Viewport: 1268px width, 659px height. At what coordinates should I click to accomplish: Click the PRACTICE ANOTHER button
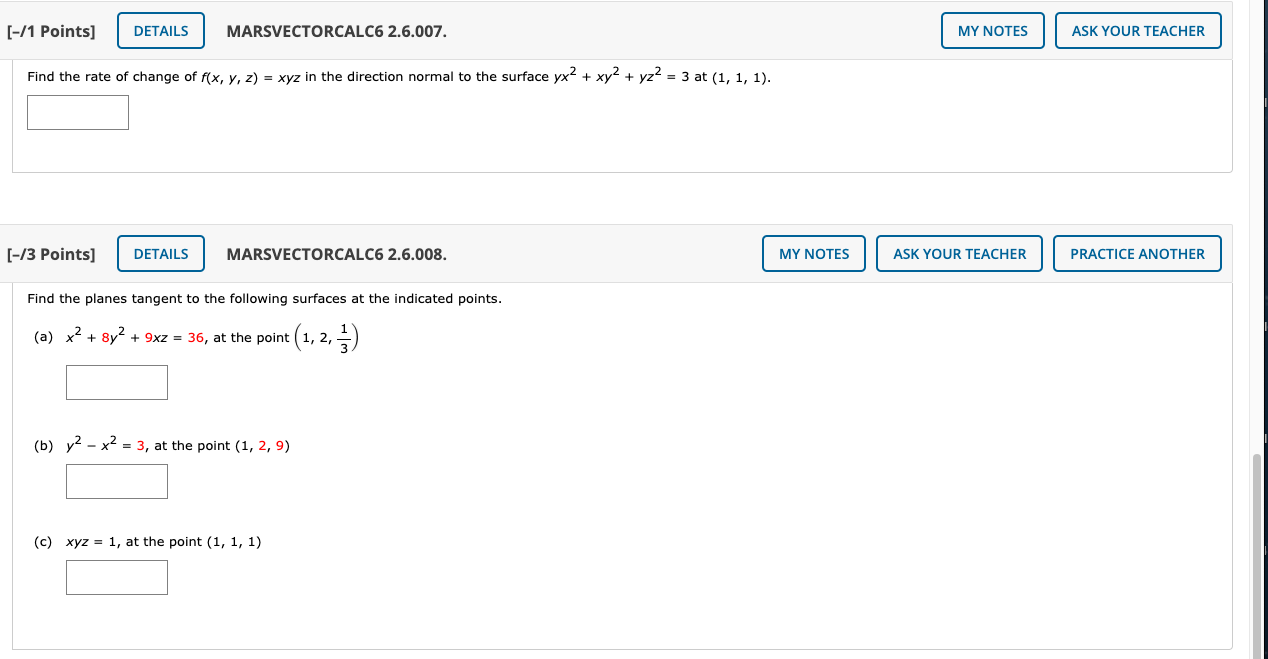click(1137, 254)
